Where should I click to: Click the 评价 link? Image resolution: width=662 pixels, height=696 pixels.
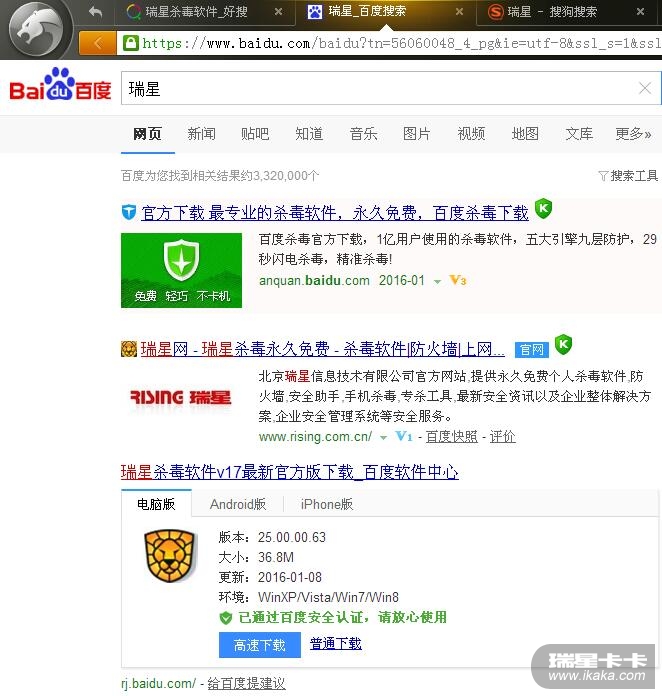click(x=503, y=437)
